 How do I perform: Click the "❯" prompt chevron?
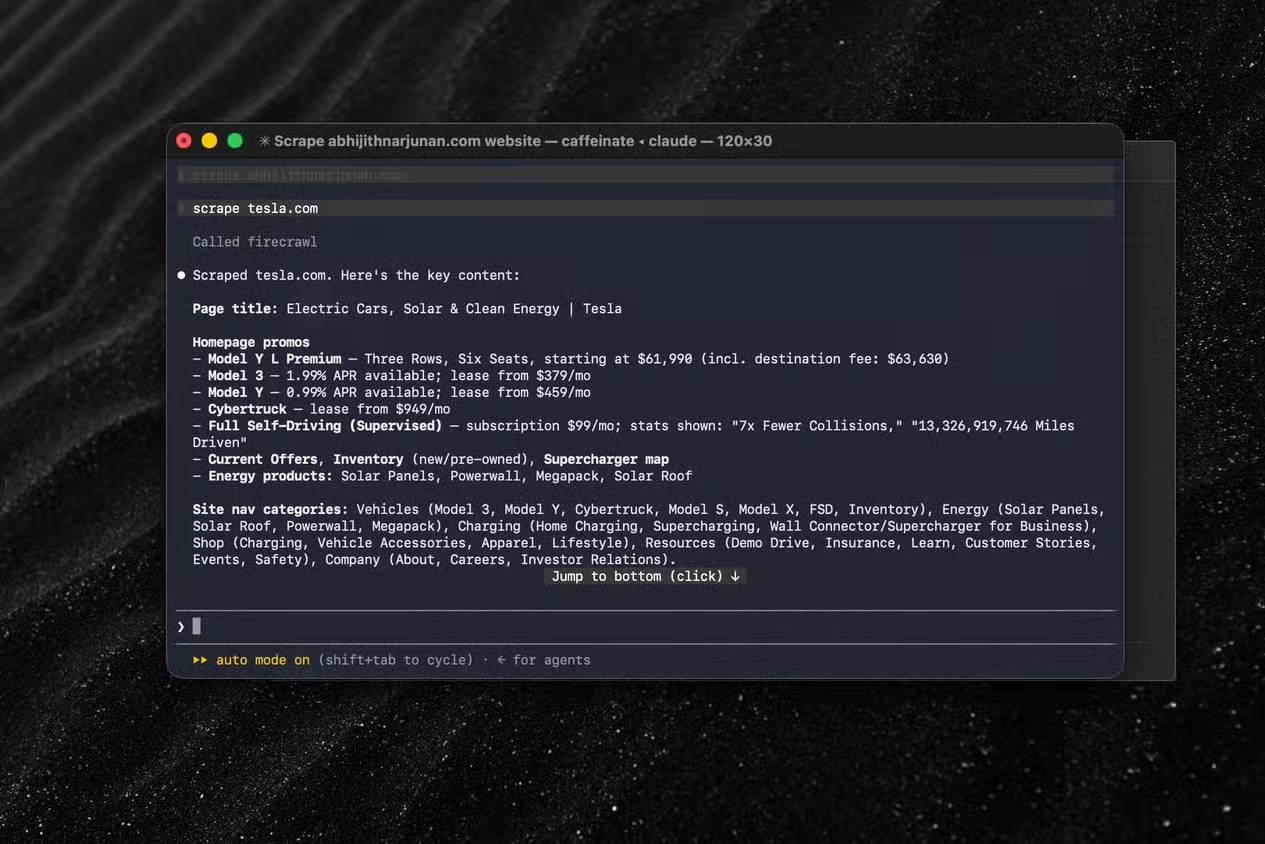pyautogui.click(x=181, y=626)
